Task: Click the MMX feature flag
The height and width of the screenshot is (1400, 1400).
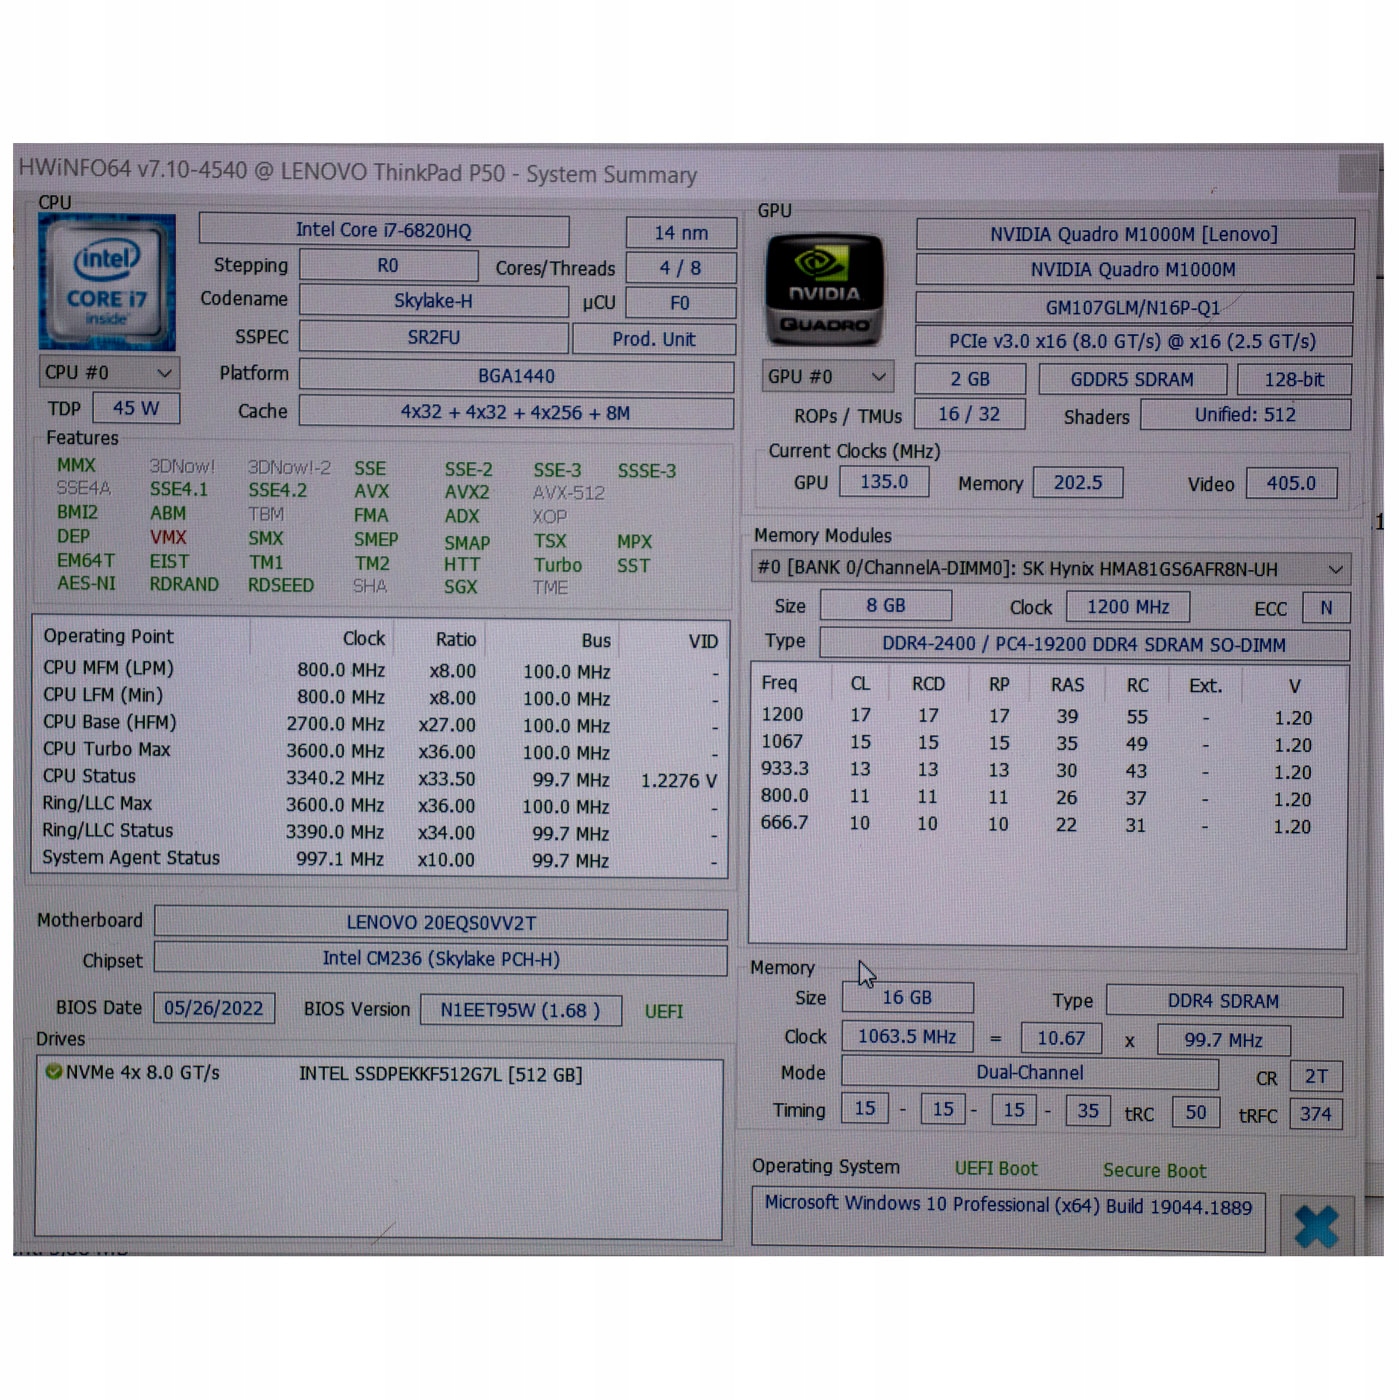Action: 76,465
